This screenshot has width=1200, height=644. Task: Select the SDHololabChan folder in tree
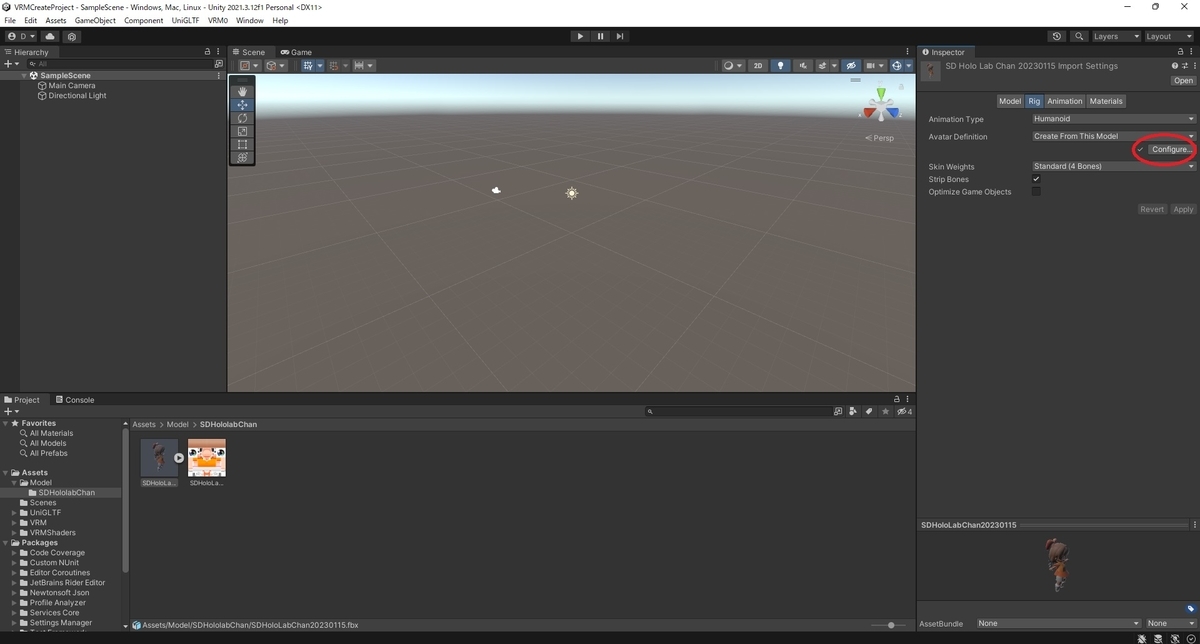[x=67, y=492]
